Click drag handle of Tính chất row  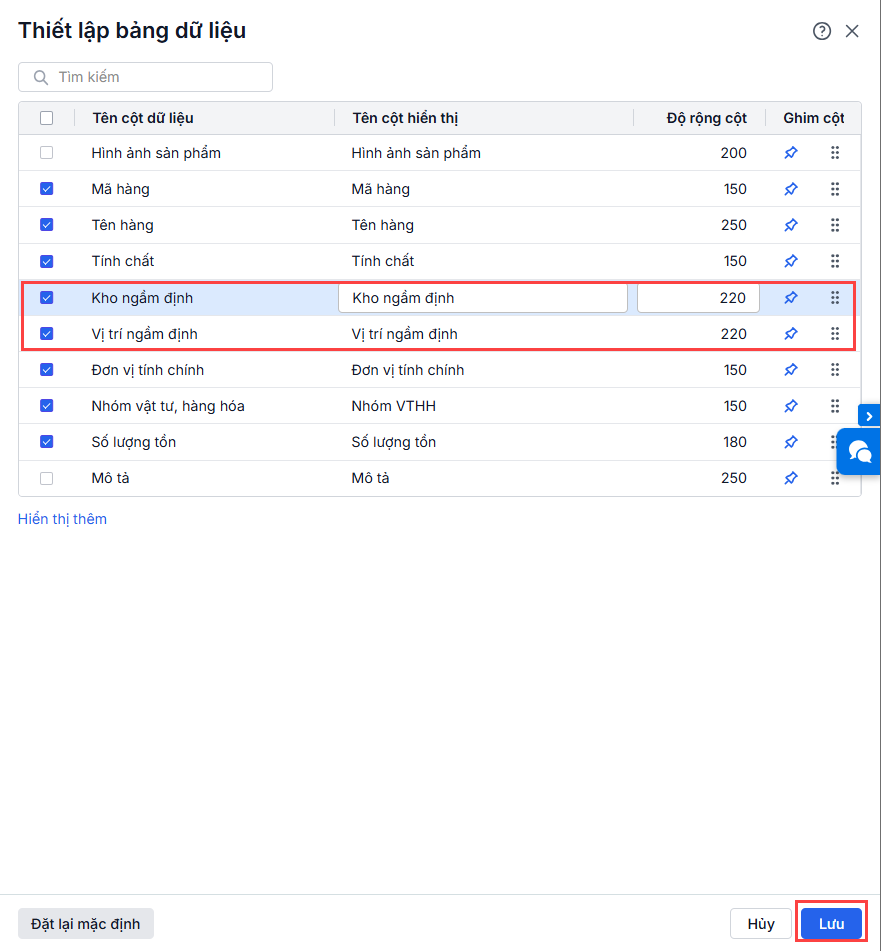[835, 261]
